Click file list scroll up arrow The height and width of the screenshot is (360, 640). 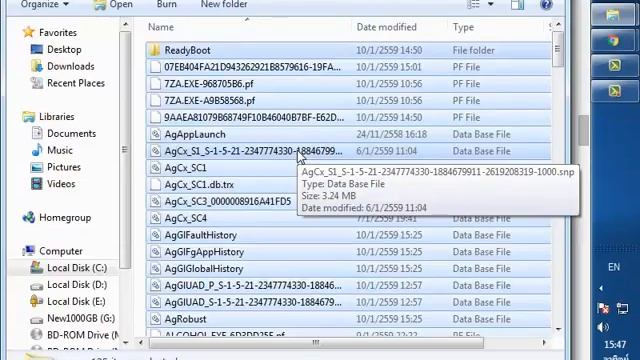(558, 25)
